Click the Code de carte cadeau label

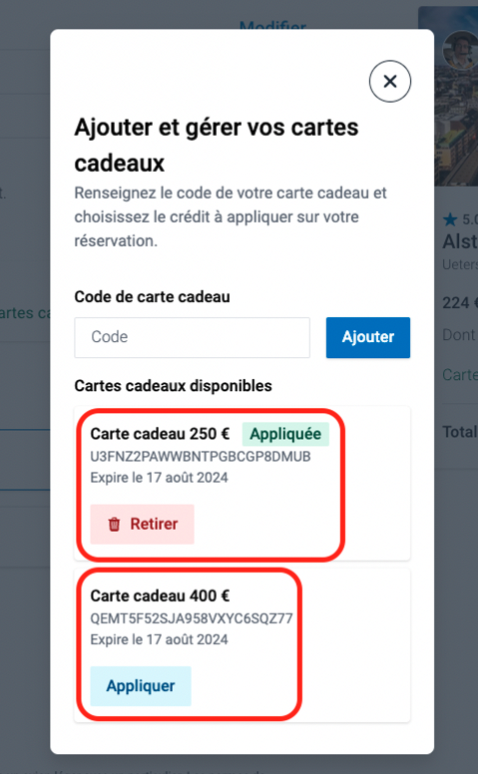click(x=152, y=297)
